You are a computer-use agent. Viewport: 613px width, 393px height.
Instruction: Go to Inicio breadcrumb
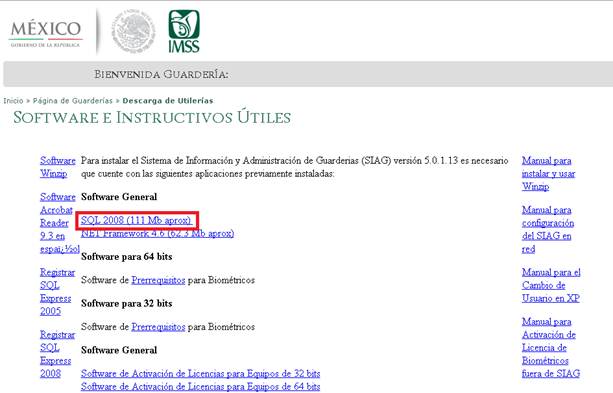(x=13, y=101)
